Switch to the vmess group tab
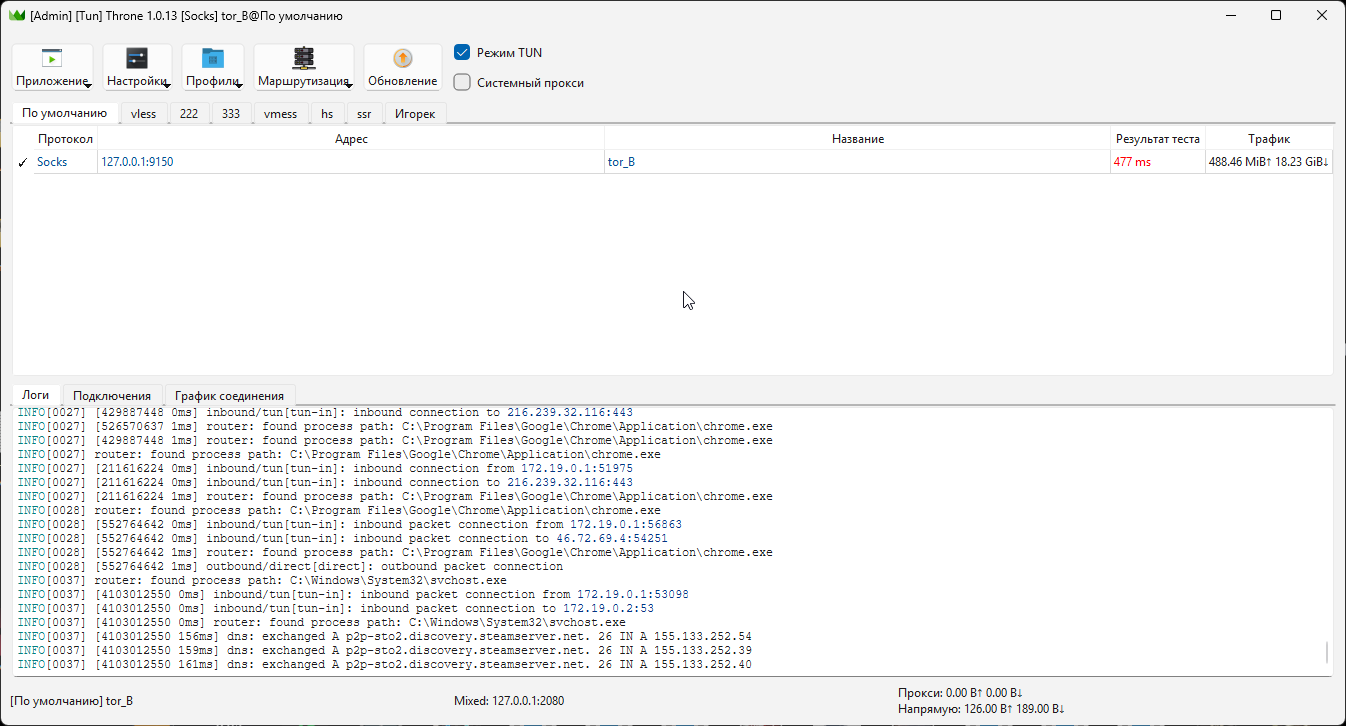Viewport: 1346px width, 726px height. (x=280, y=114)
